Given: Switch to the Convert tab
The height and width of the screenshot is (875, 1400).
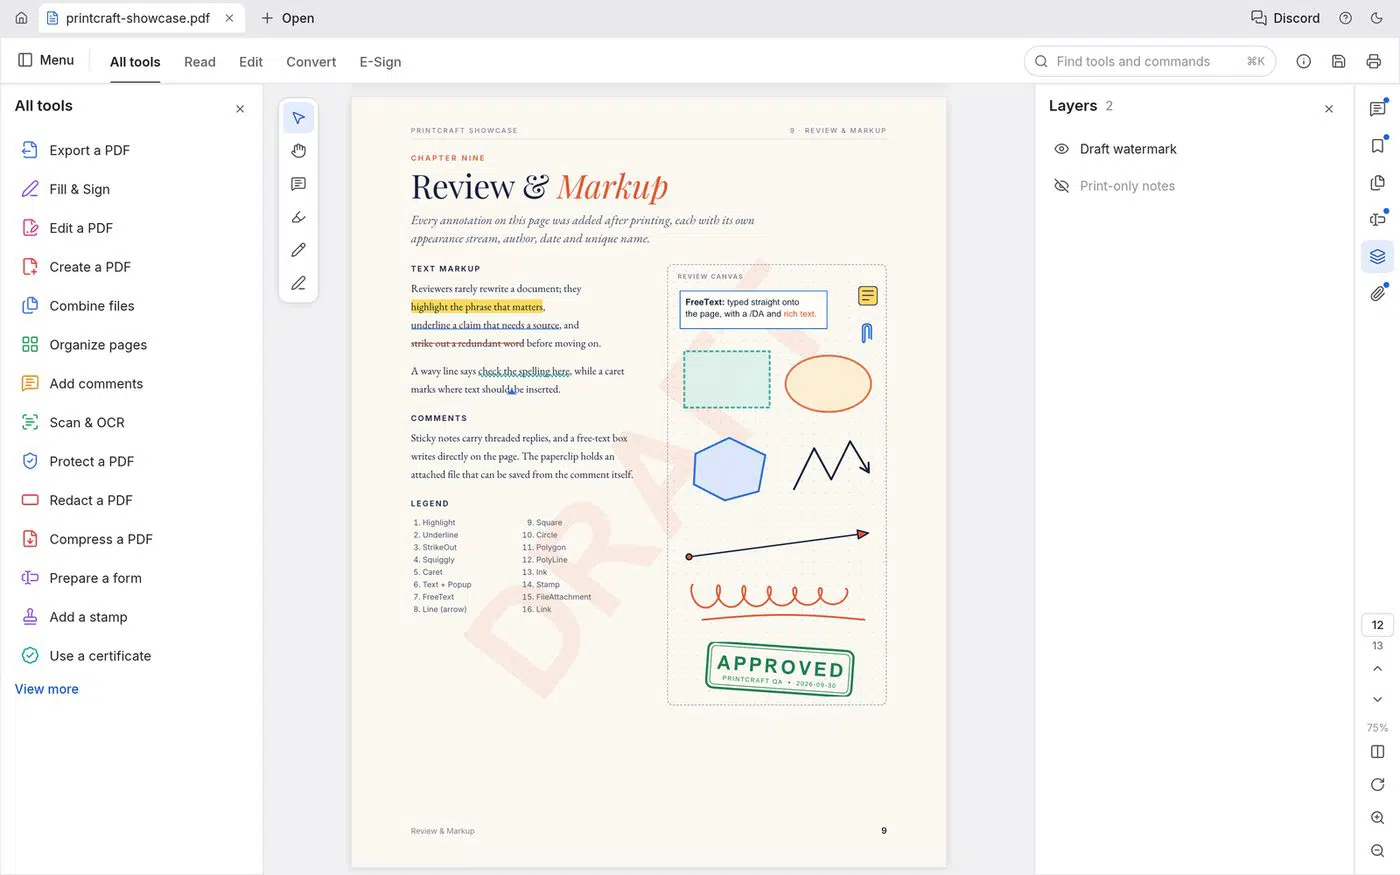Looking at the screenshot, I should click(311, 62).
